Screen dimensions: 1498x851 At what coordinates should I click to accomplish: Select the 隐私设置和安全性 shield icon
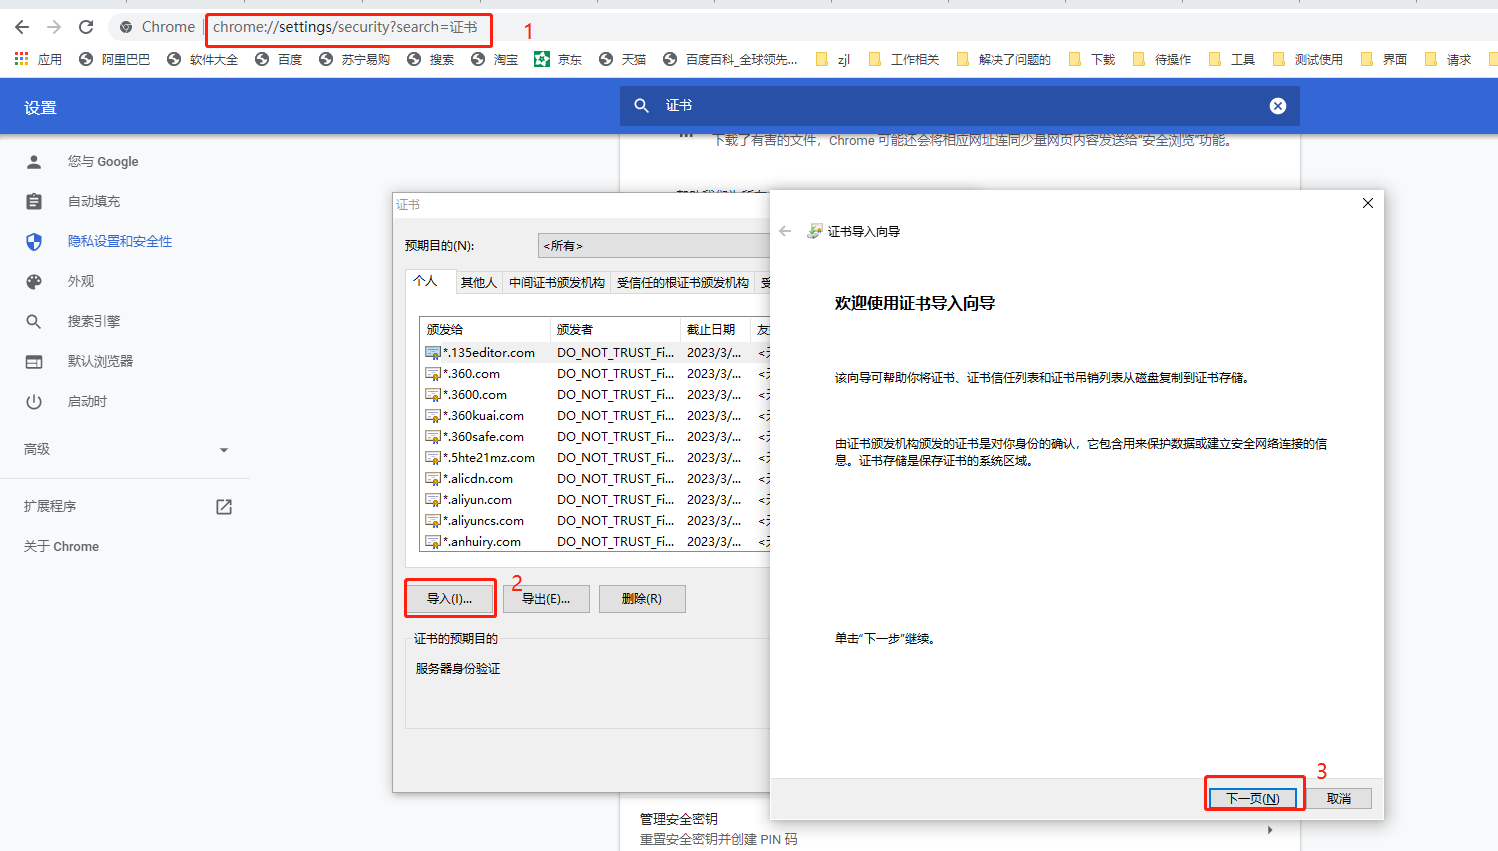click(x=34, y=240)
